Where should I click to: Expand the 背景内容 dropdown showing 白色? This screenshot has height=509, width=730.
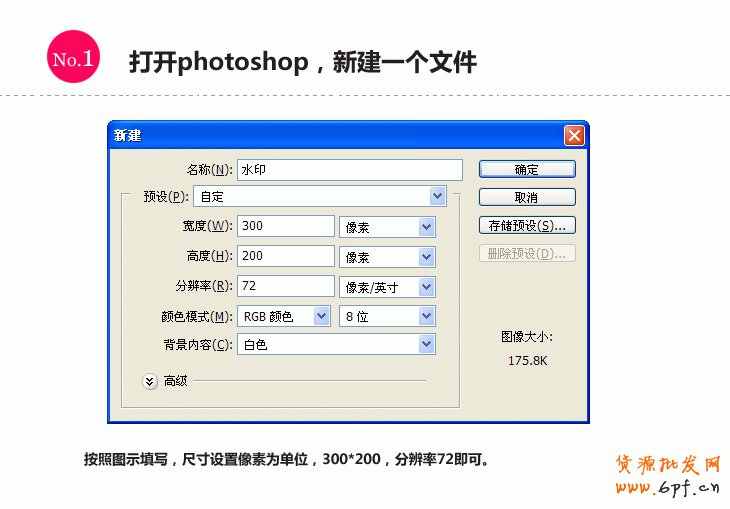tap(336, 345)
